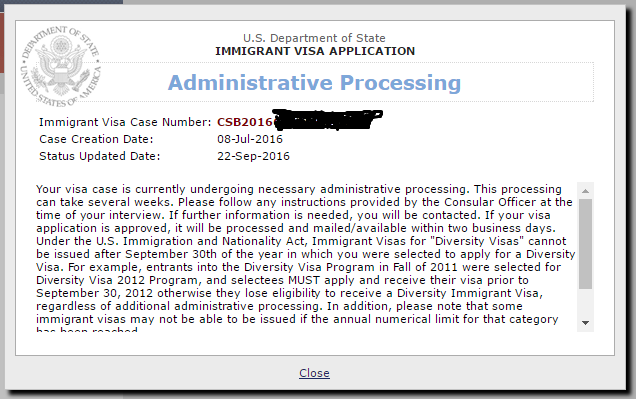This screenshot has width=636, height=403.
Task: Click the Status Updated Date label
Action: tap(100, 156)
